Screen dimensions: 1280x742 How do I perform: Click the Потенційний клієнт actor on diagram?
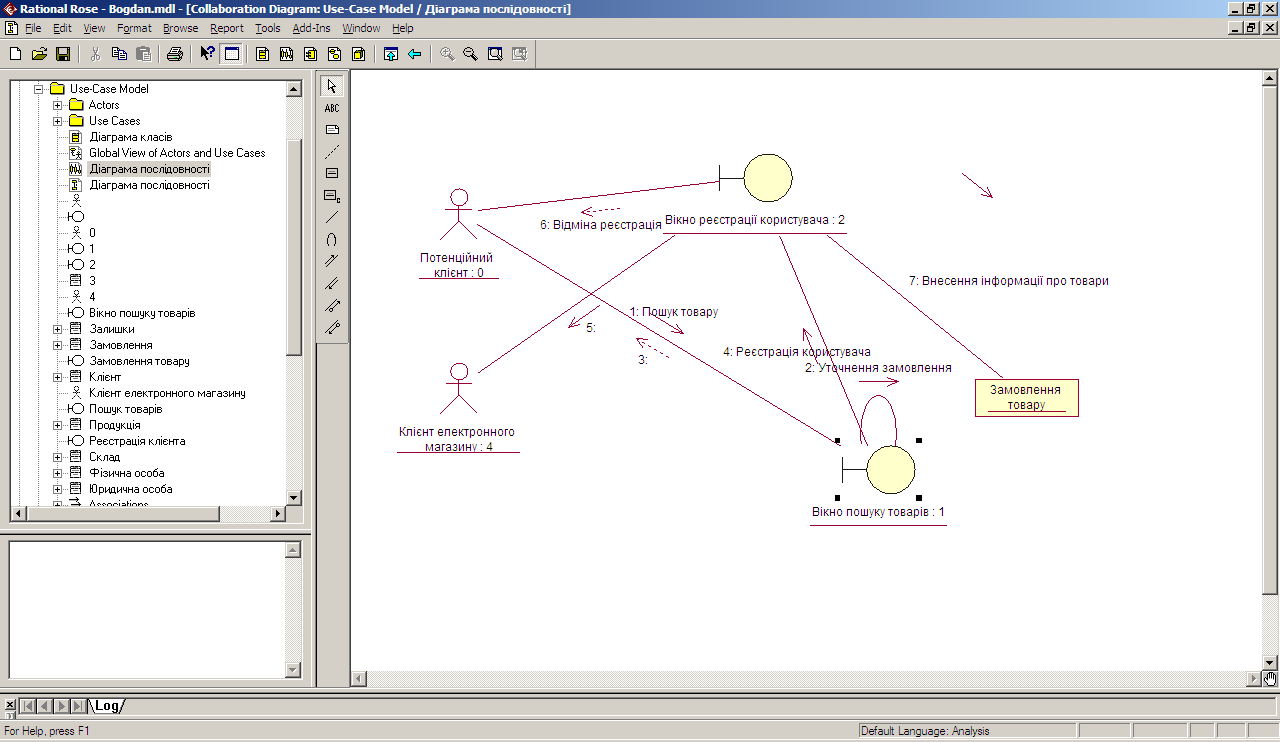point(459,213)
